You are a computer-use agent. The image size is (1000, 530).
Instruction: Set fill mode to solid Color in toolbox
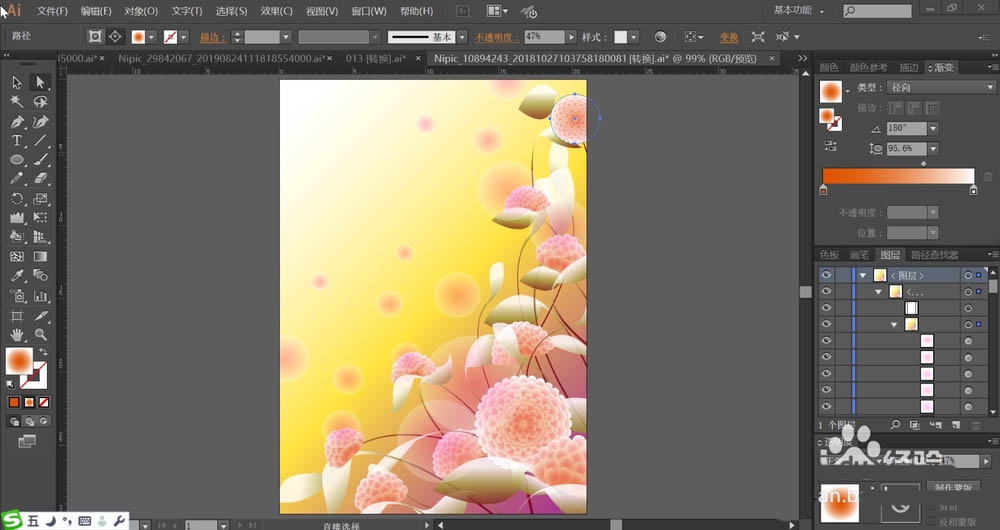(x=14, y=402)
